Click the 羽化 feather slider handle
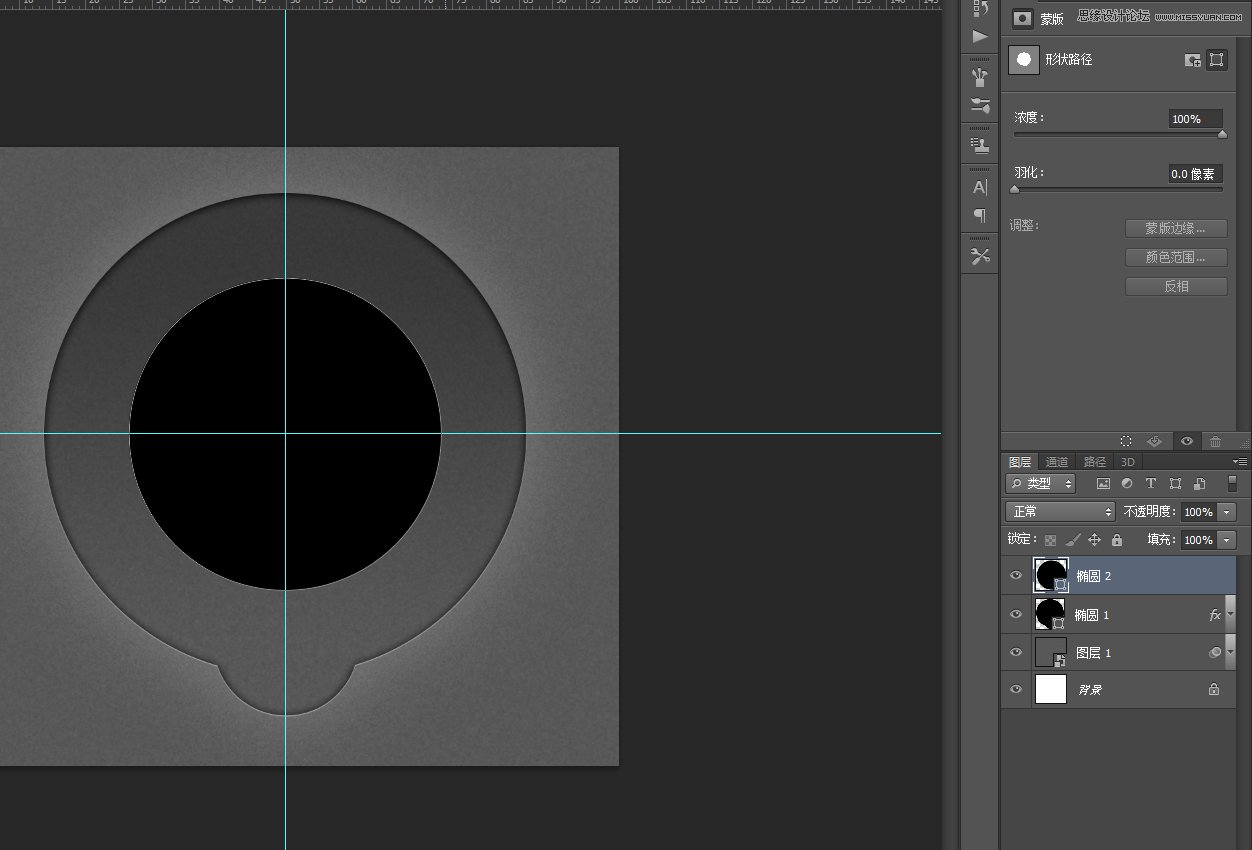Image resolution: width=1252 pixels, height=850 pixels. (1015, 189)
